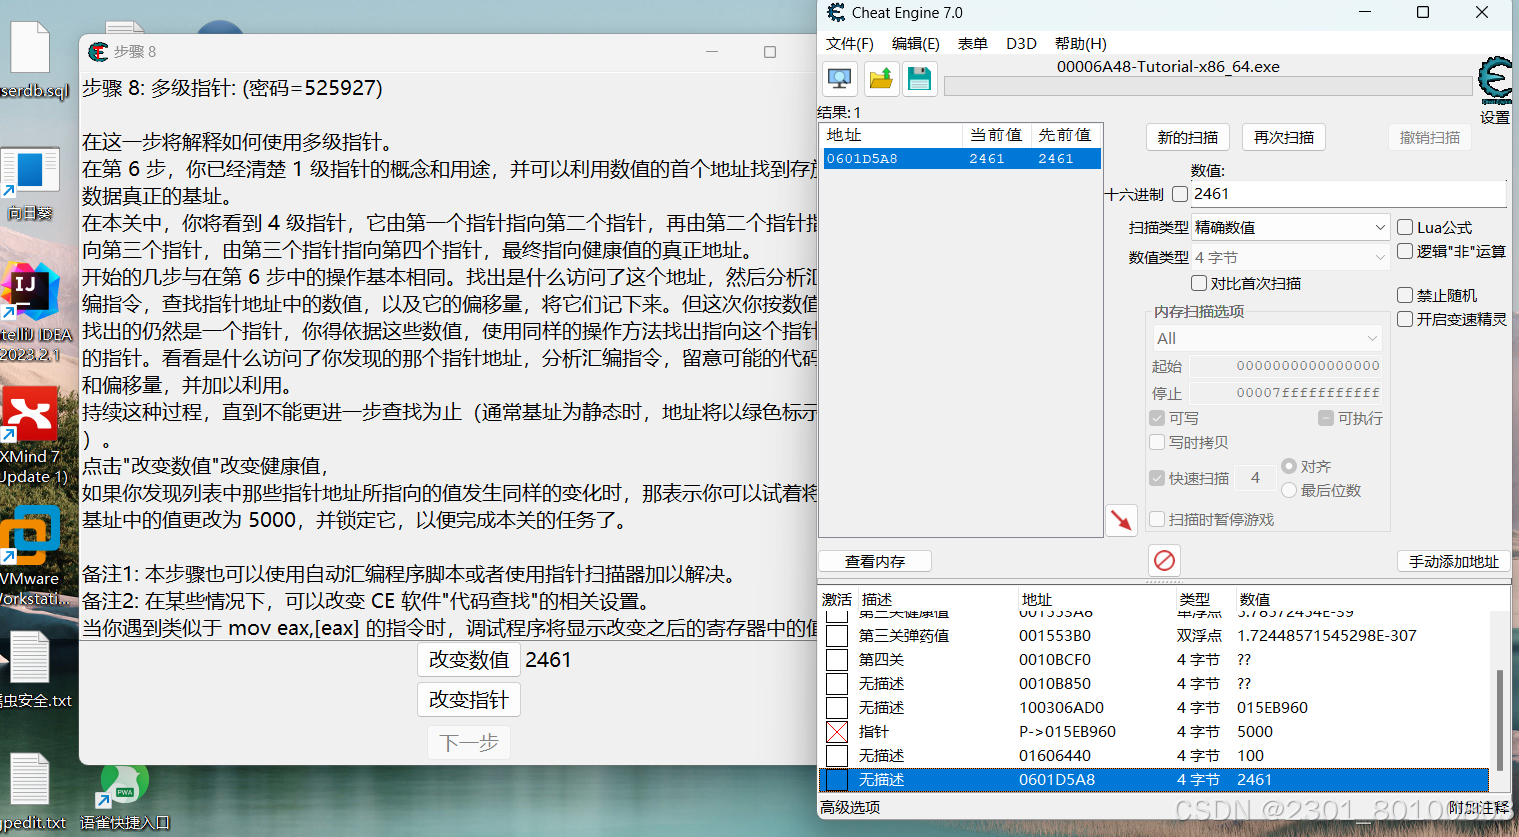Image resolution: width=1519 pixels, height=837 pixels.
Task: Select the address row 01606440
Action: [1155, 756]
